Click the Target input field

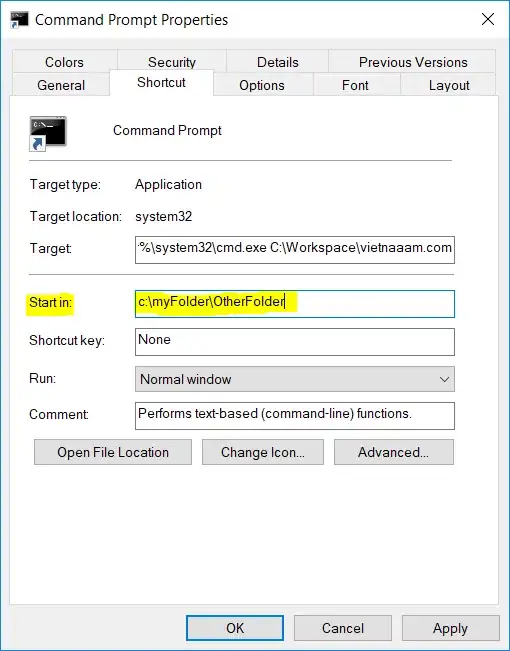(x=295, y=250)
